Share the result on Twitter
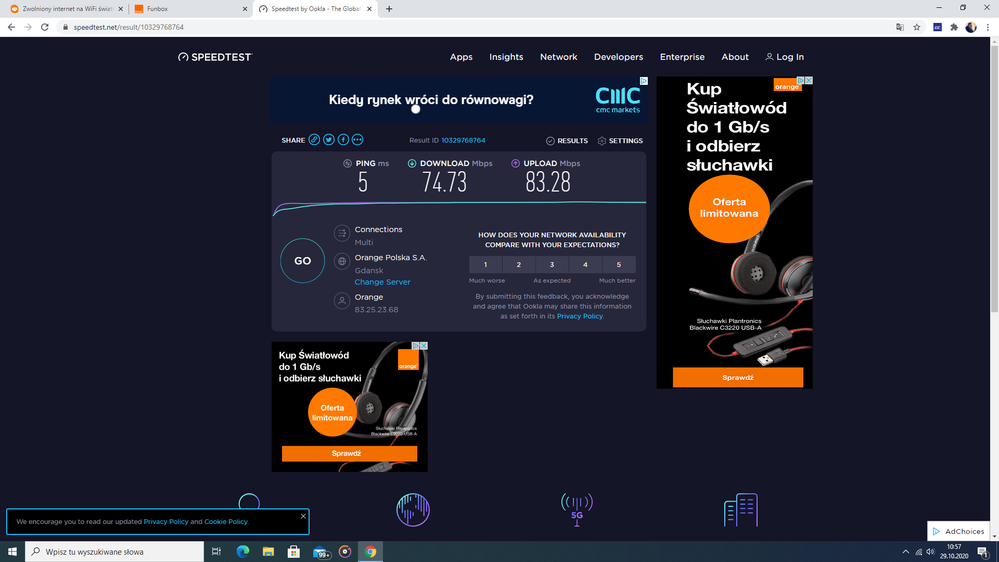This screenshot has width=999, height=562. point(328,140)
